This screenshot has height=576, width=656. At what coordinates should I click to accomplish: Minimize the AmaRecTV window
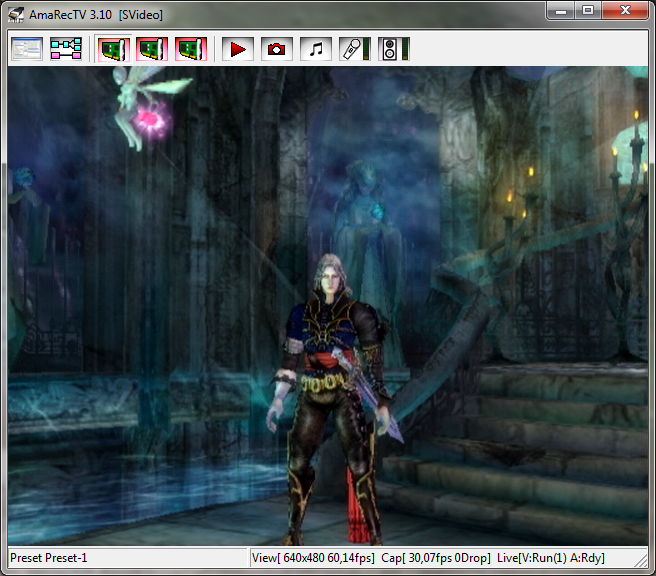562,11
